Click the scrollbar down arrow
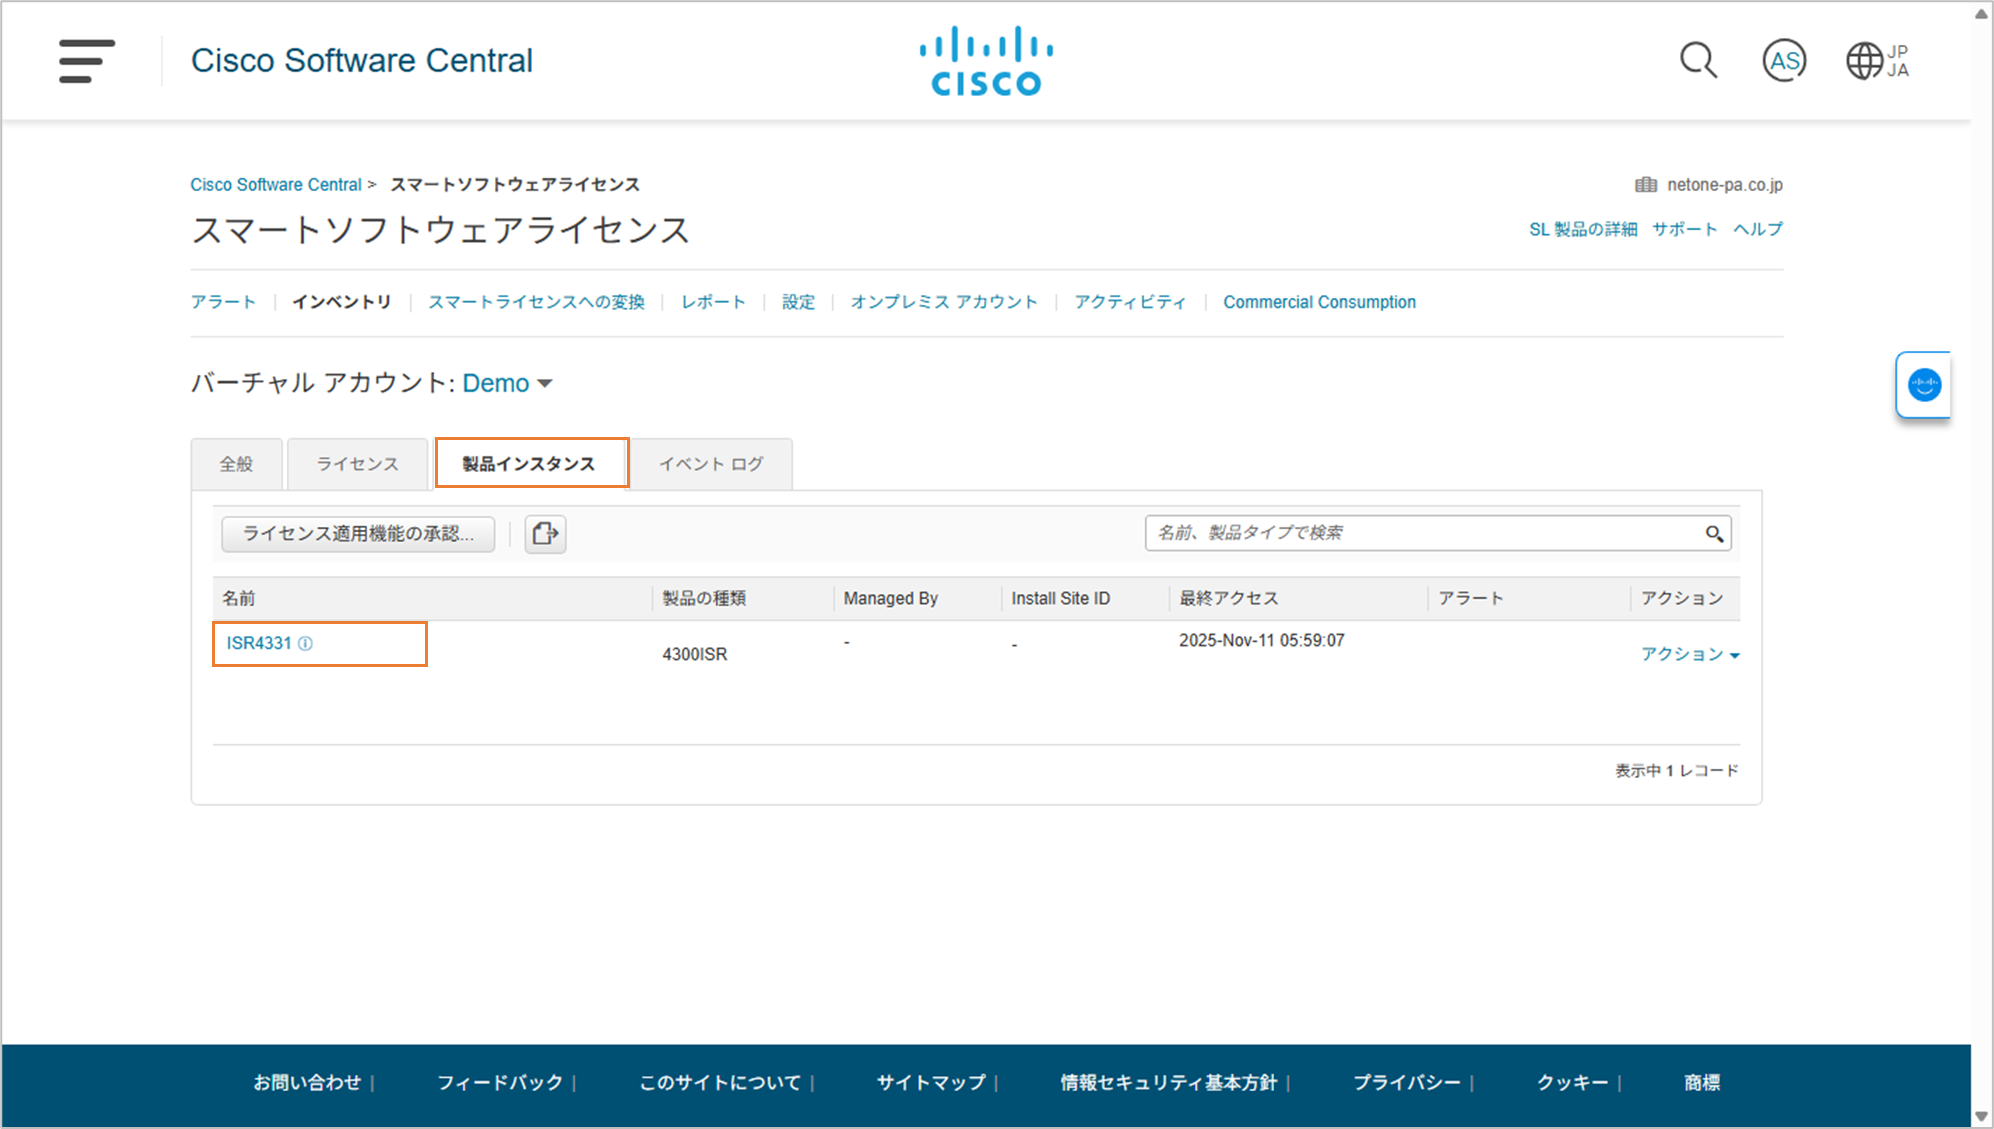This screenshot has width=1994, height=1129. pyautogui.click(x=1981, y=1117)
